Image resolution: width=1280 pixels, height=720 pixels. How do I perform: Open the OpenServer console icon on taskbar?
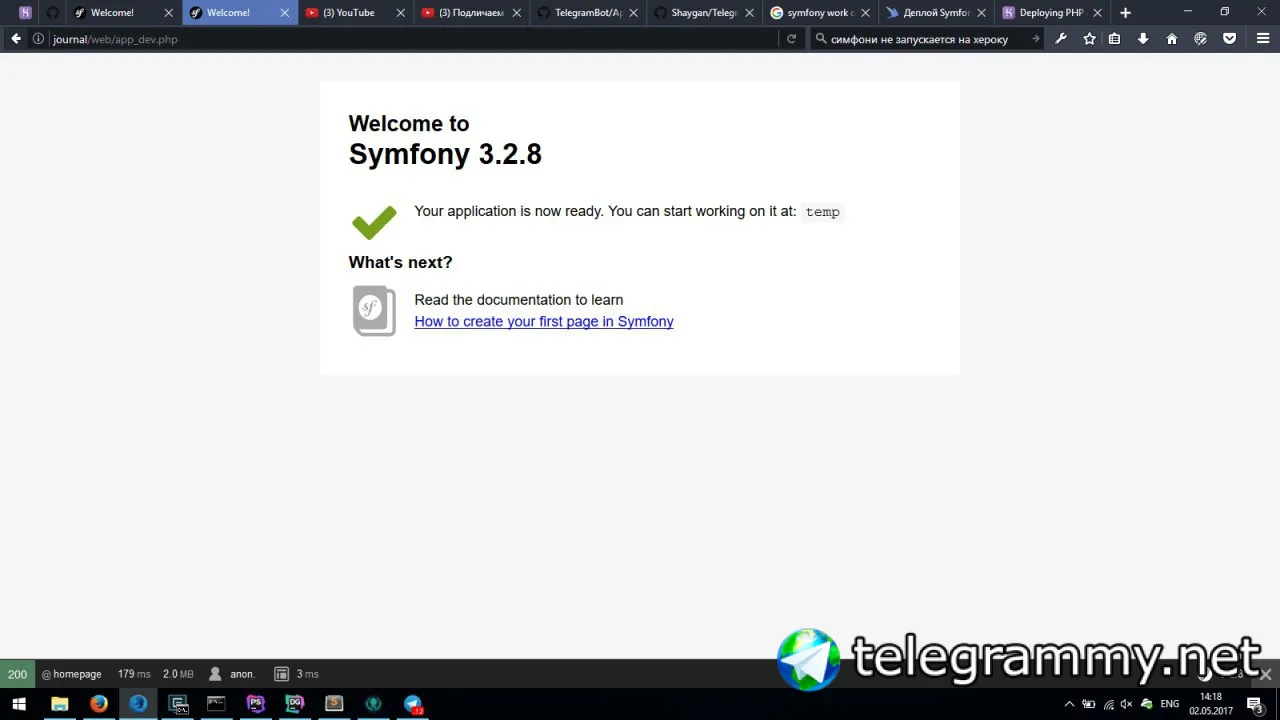[x=178, y=704]
